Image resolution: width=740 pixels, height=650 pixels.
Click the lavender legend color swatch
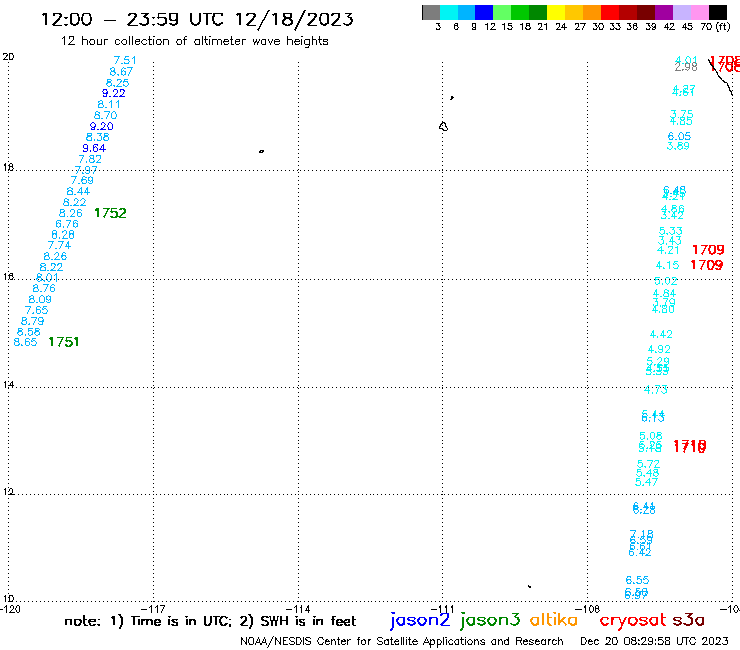tap(681, 12)
